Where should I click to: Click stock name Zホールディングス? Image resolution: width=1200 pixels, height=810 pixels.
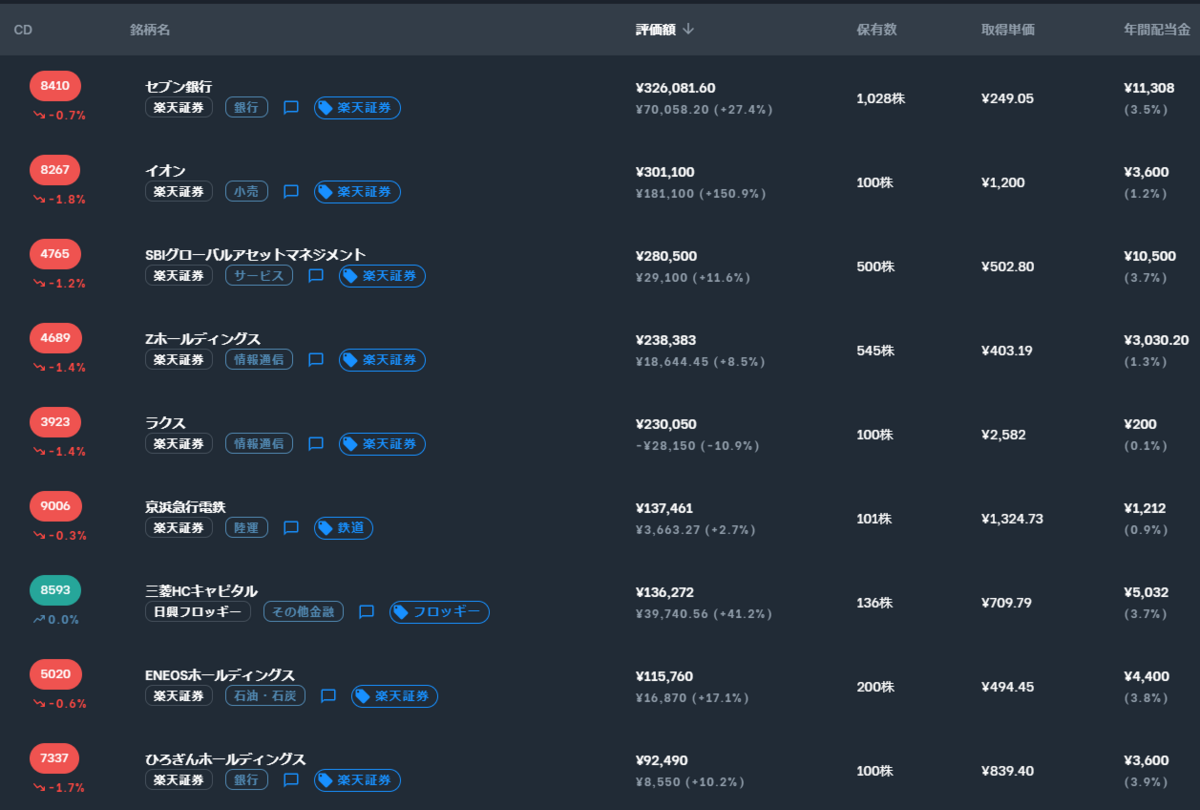click(x=203, y=339)
